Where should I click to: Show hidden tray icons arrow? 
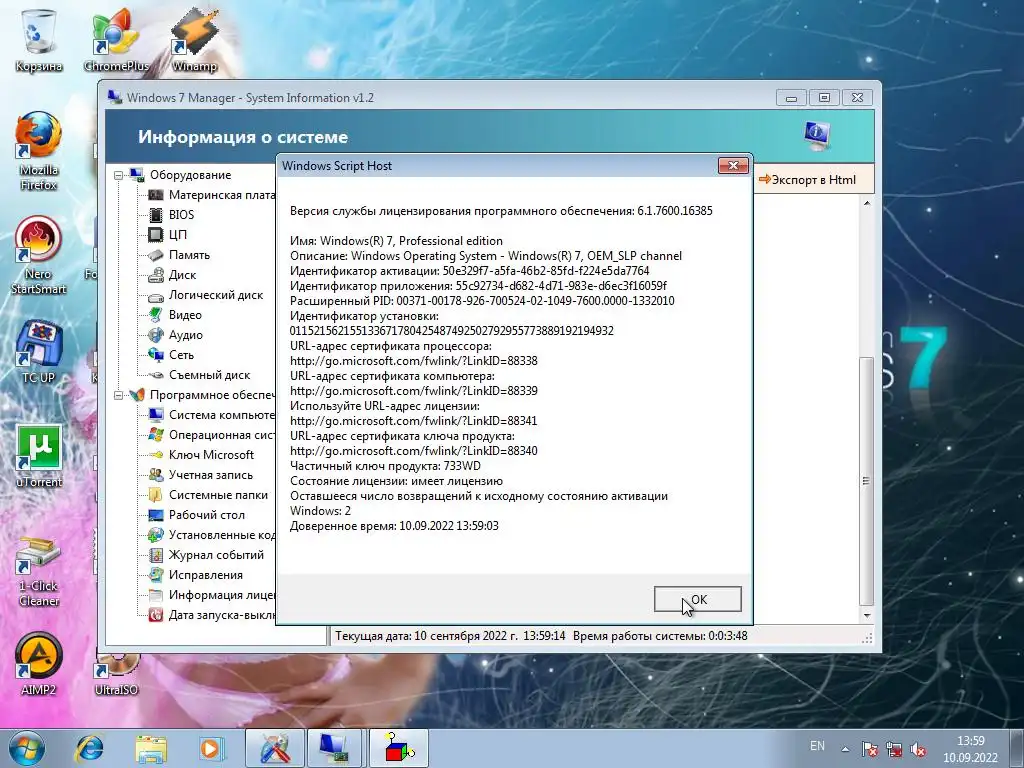pos(845,749)
